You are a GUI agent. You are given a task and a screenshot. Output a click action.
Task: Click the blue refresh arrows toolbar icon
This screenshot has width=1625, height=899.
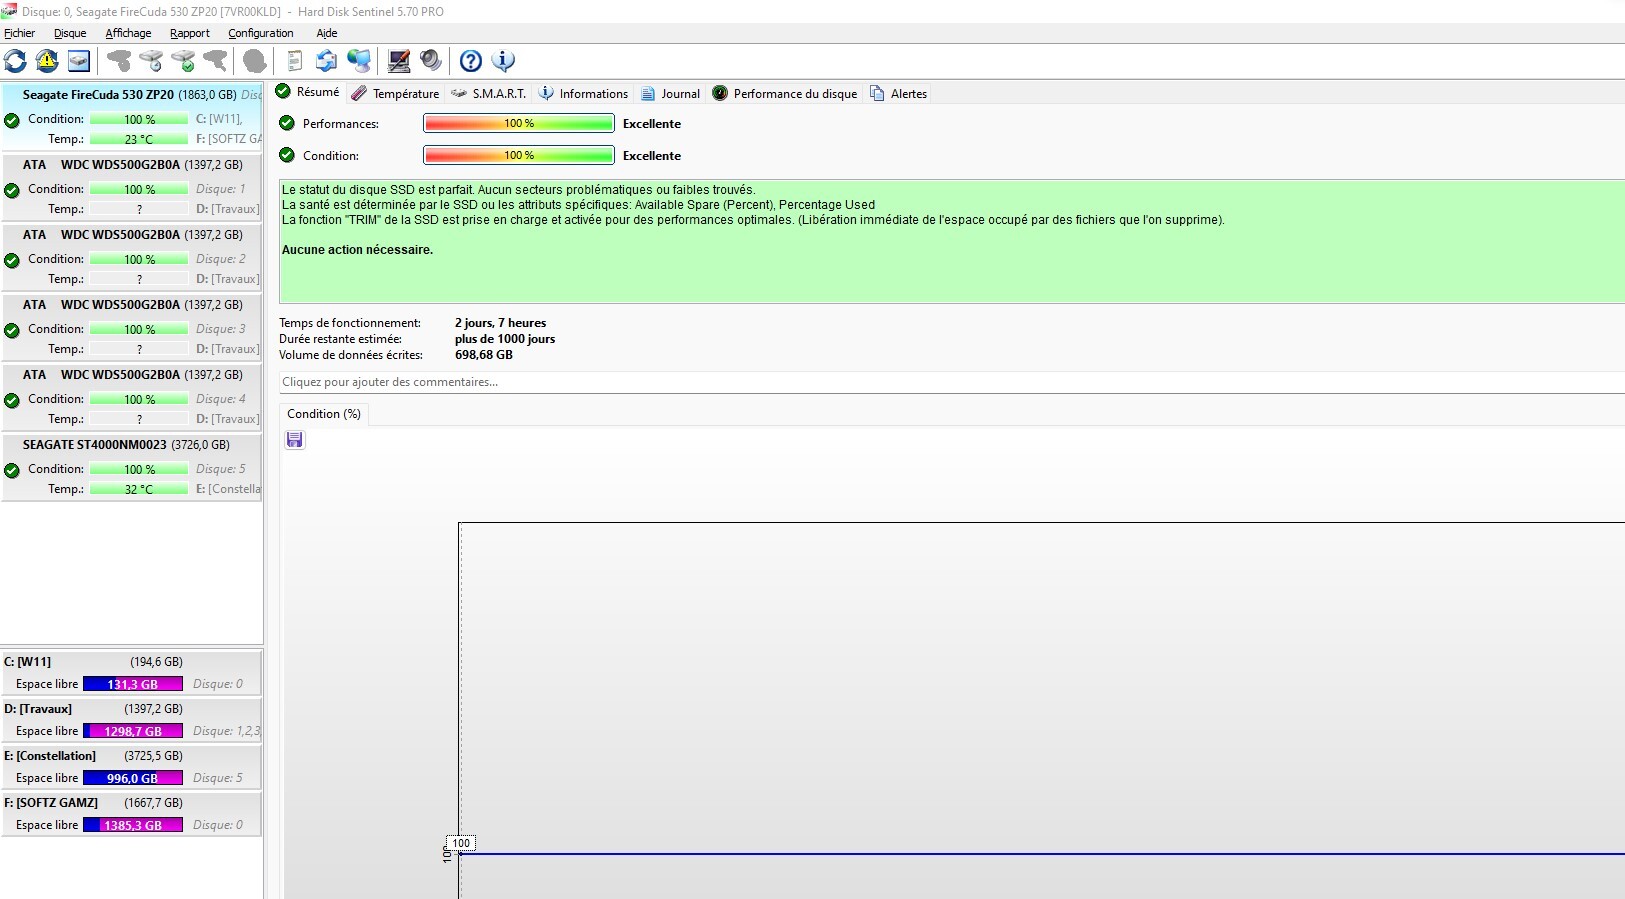coord(15,61)
